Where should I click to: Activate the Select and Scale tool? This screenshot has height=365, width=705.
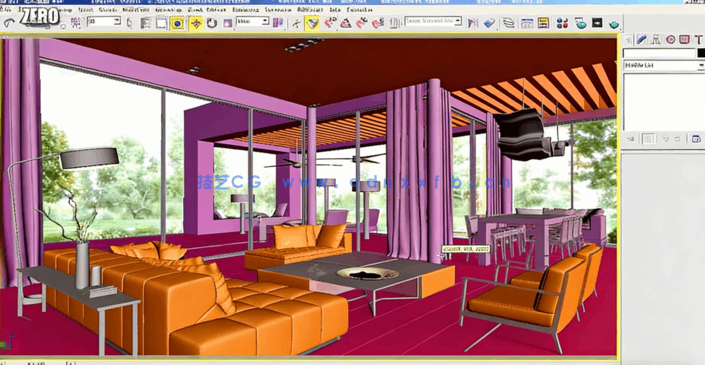(228, 23)
